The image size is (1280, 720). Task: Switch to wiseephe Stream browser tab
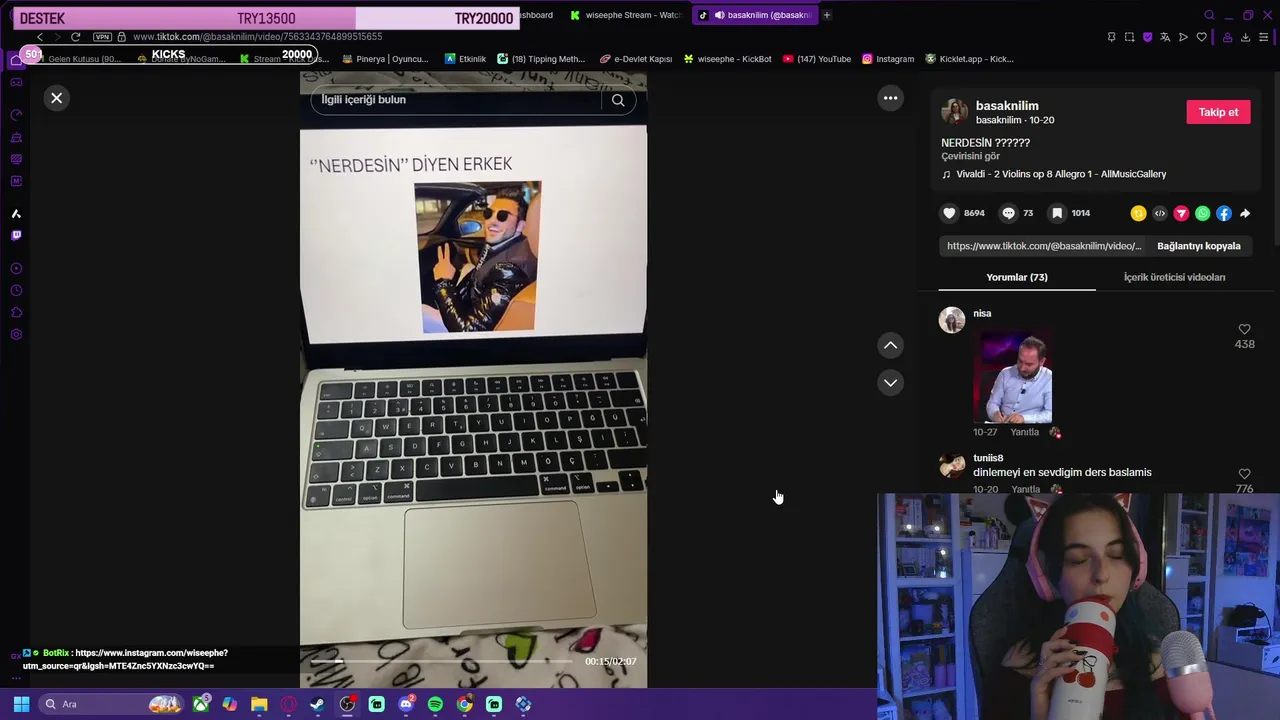625,15
